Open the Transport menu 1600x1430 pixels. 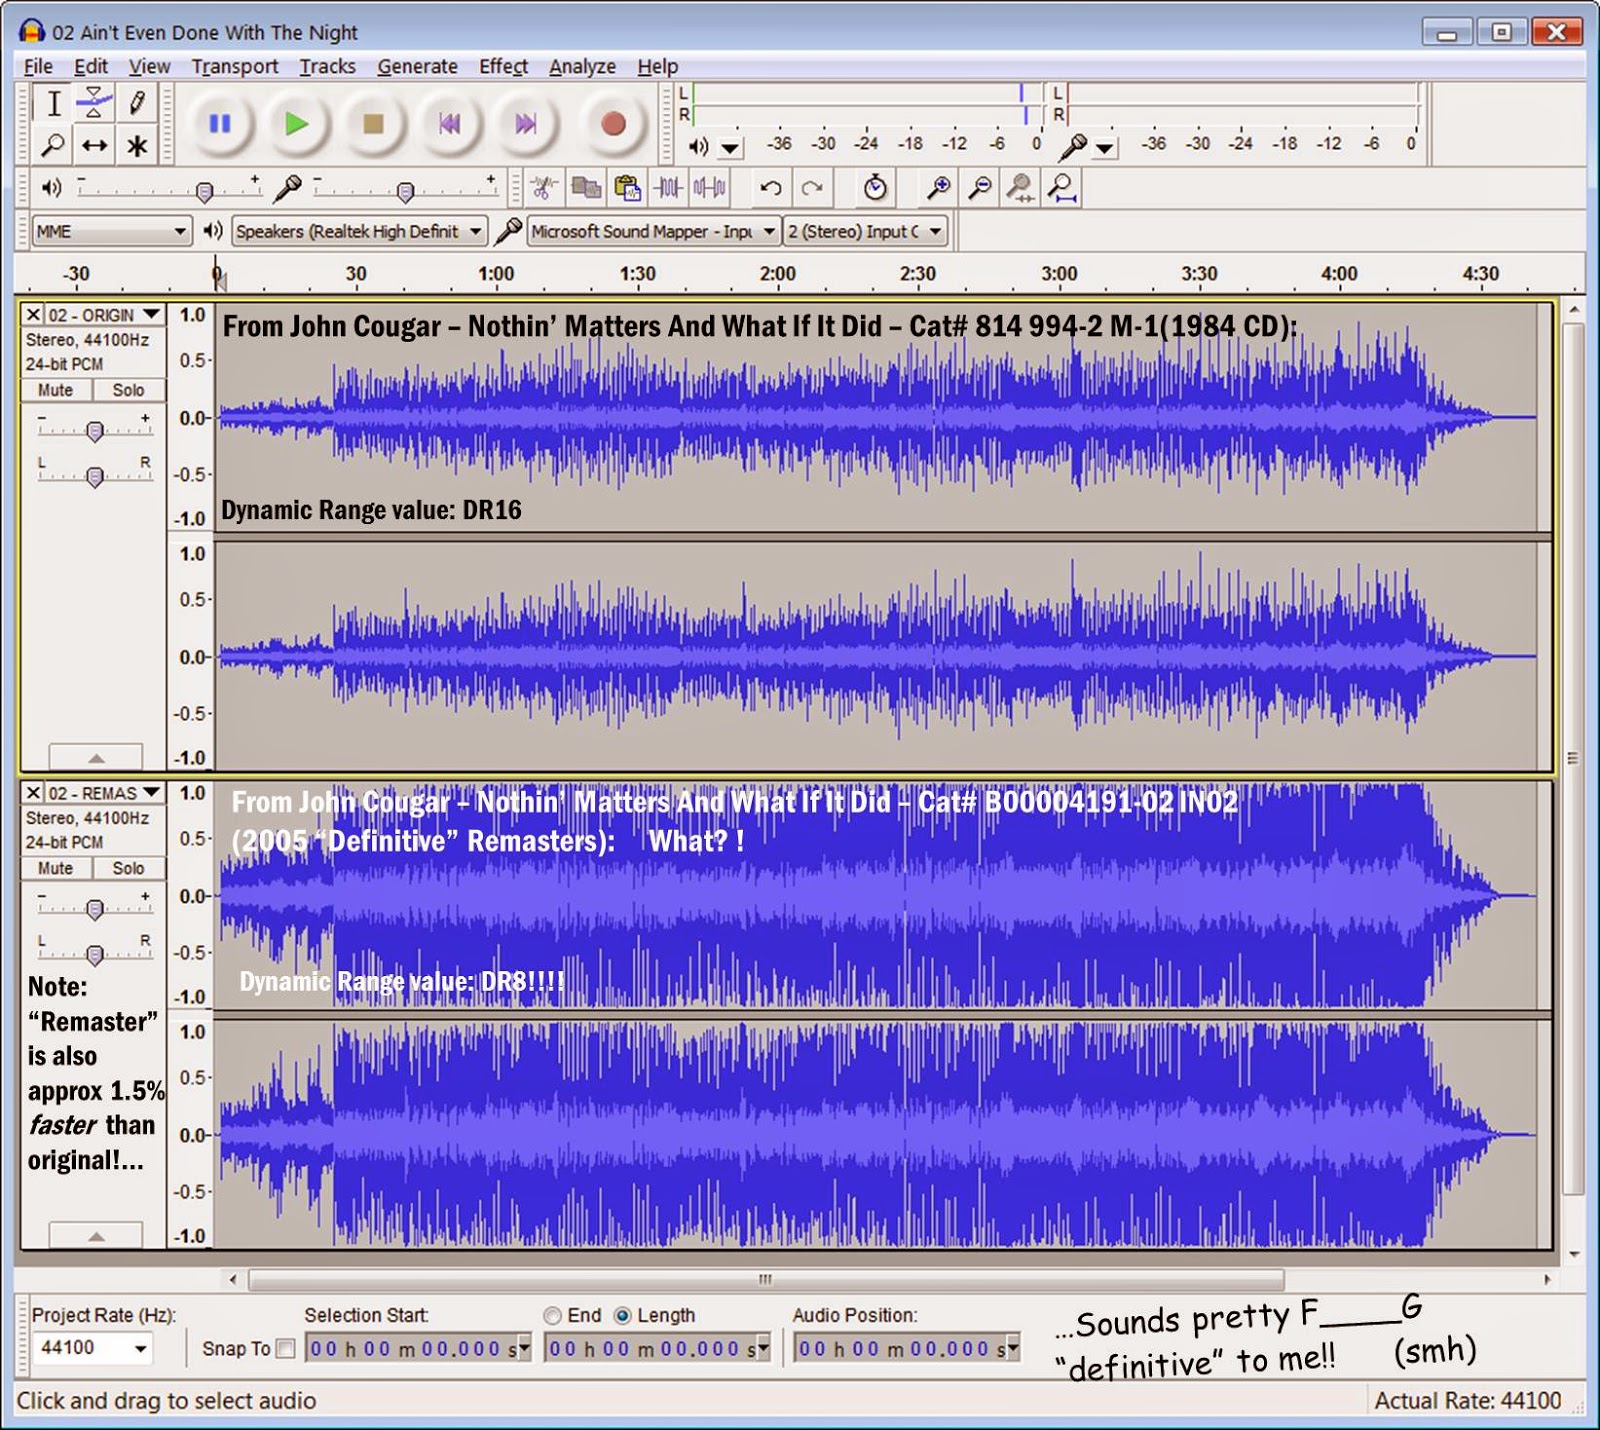[235, 66]
